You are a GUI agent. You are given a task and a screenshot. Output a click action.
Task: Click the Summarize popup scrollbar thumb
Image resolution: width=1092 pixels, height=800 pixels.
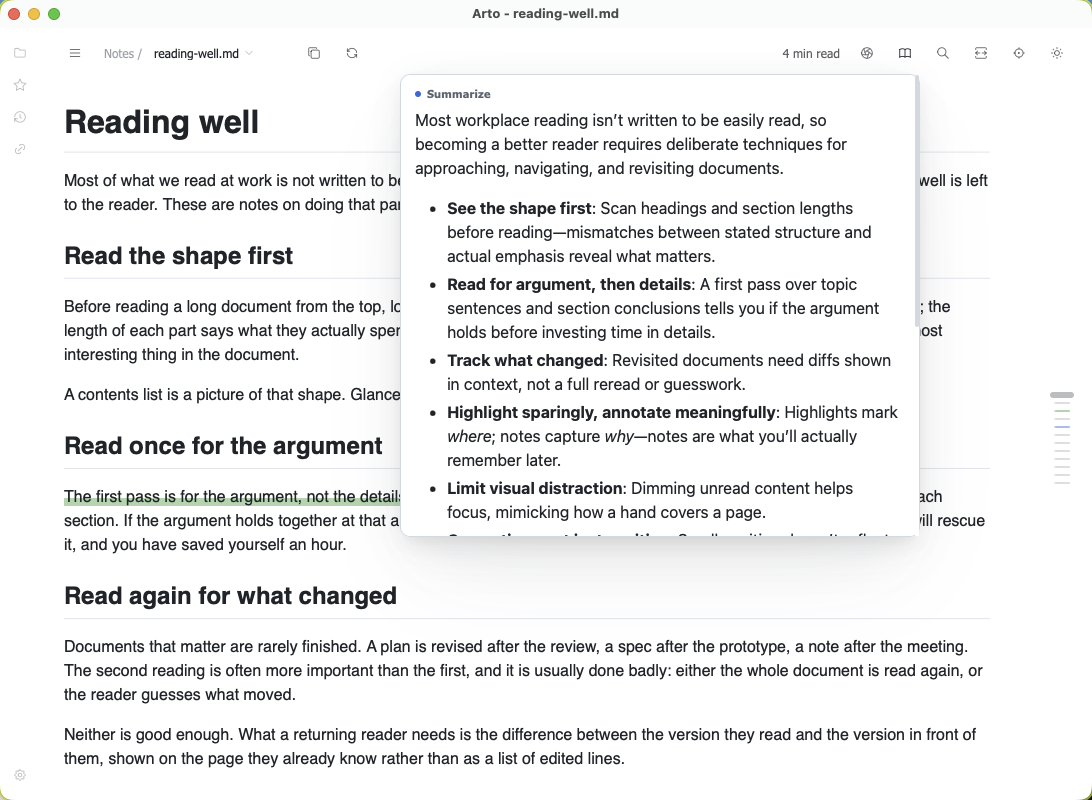[x=917, y=201]
